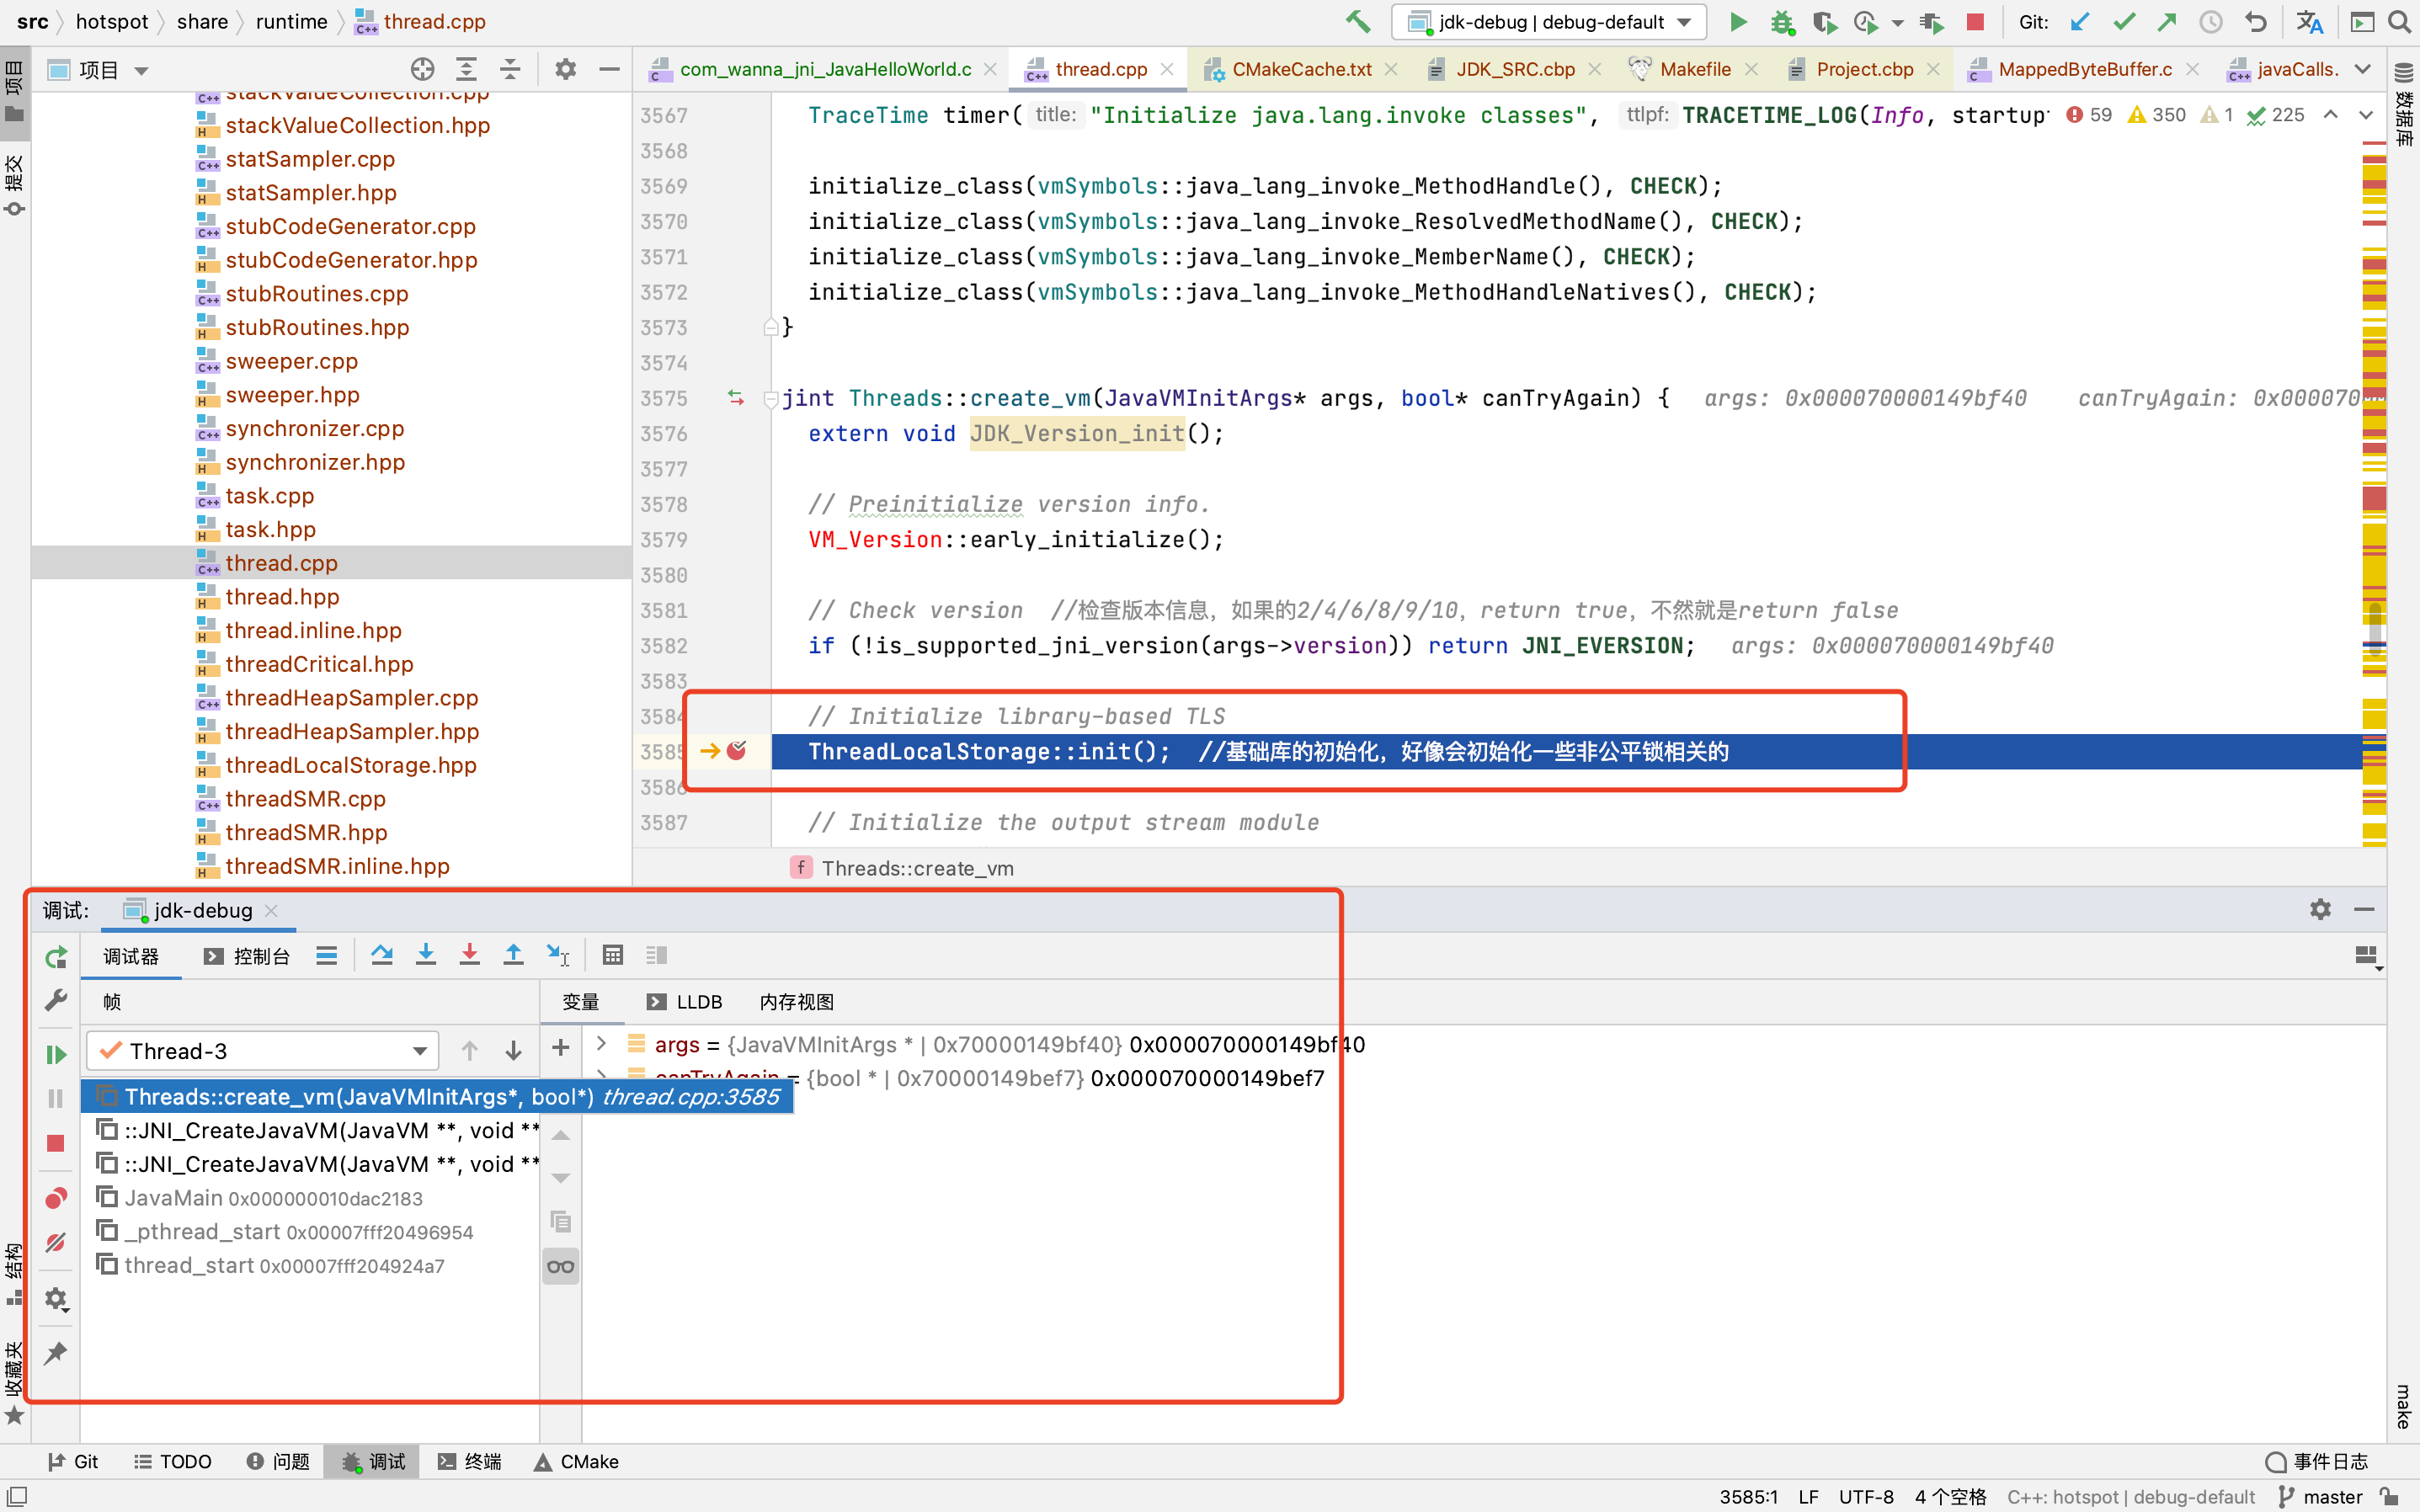Open 终端 terminal tool window
The image size is (2420, 1512).
470,1462
